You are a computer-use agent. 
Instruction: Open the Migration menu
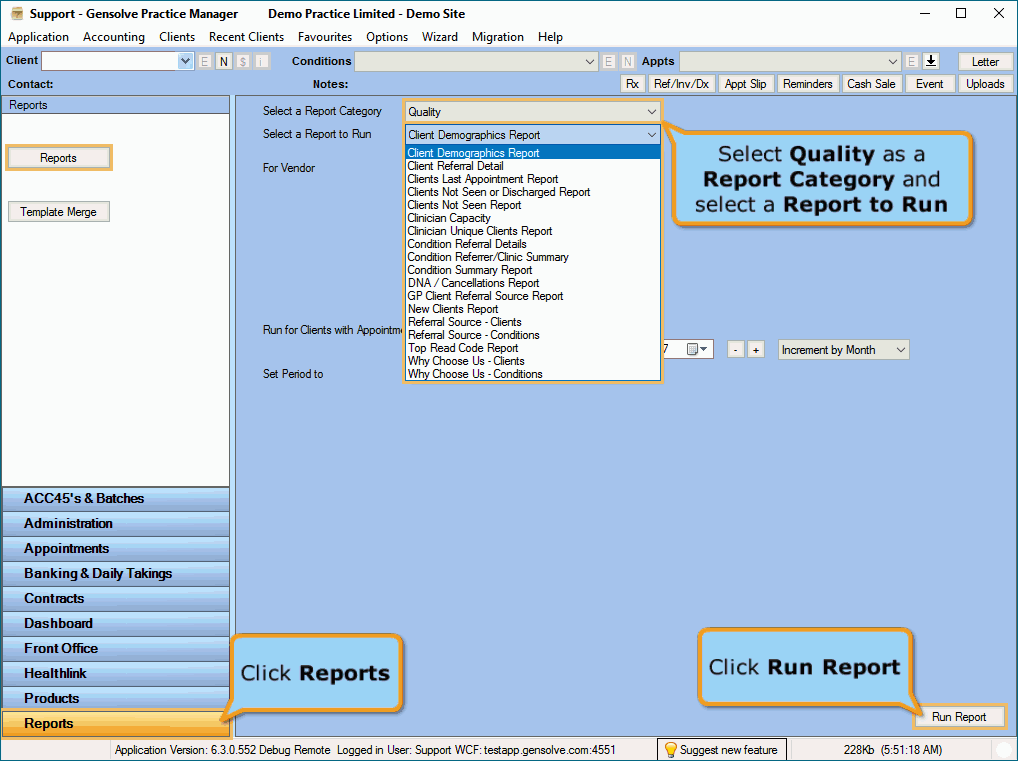click(x=497, y=37)
